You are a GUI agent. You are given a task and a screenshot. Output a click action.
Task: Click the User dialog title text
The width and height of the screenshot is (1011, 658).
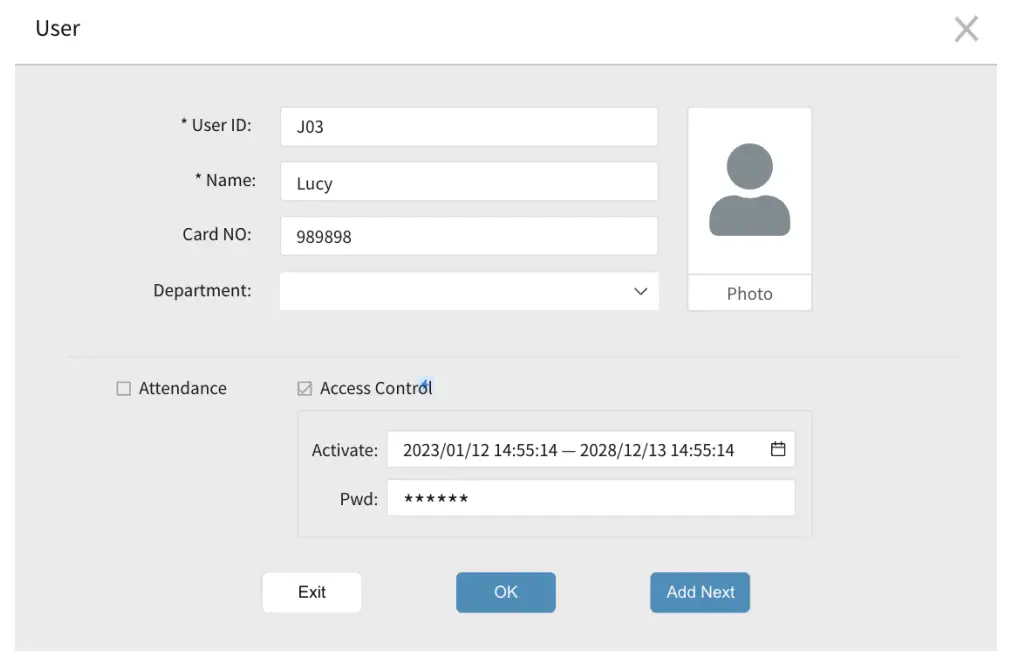[x=58, y=28]
